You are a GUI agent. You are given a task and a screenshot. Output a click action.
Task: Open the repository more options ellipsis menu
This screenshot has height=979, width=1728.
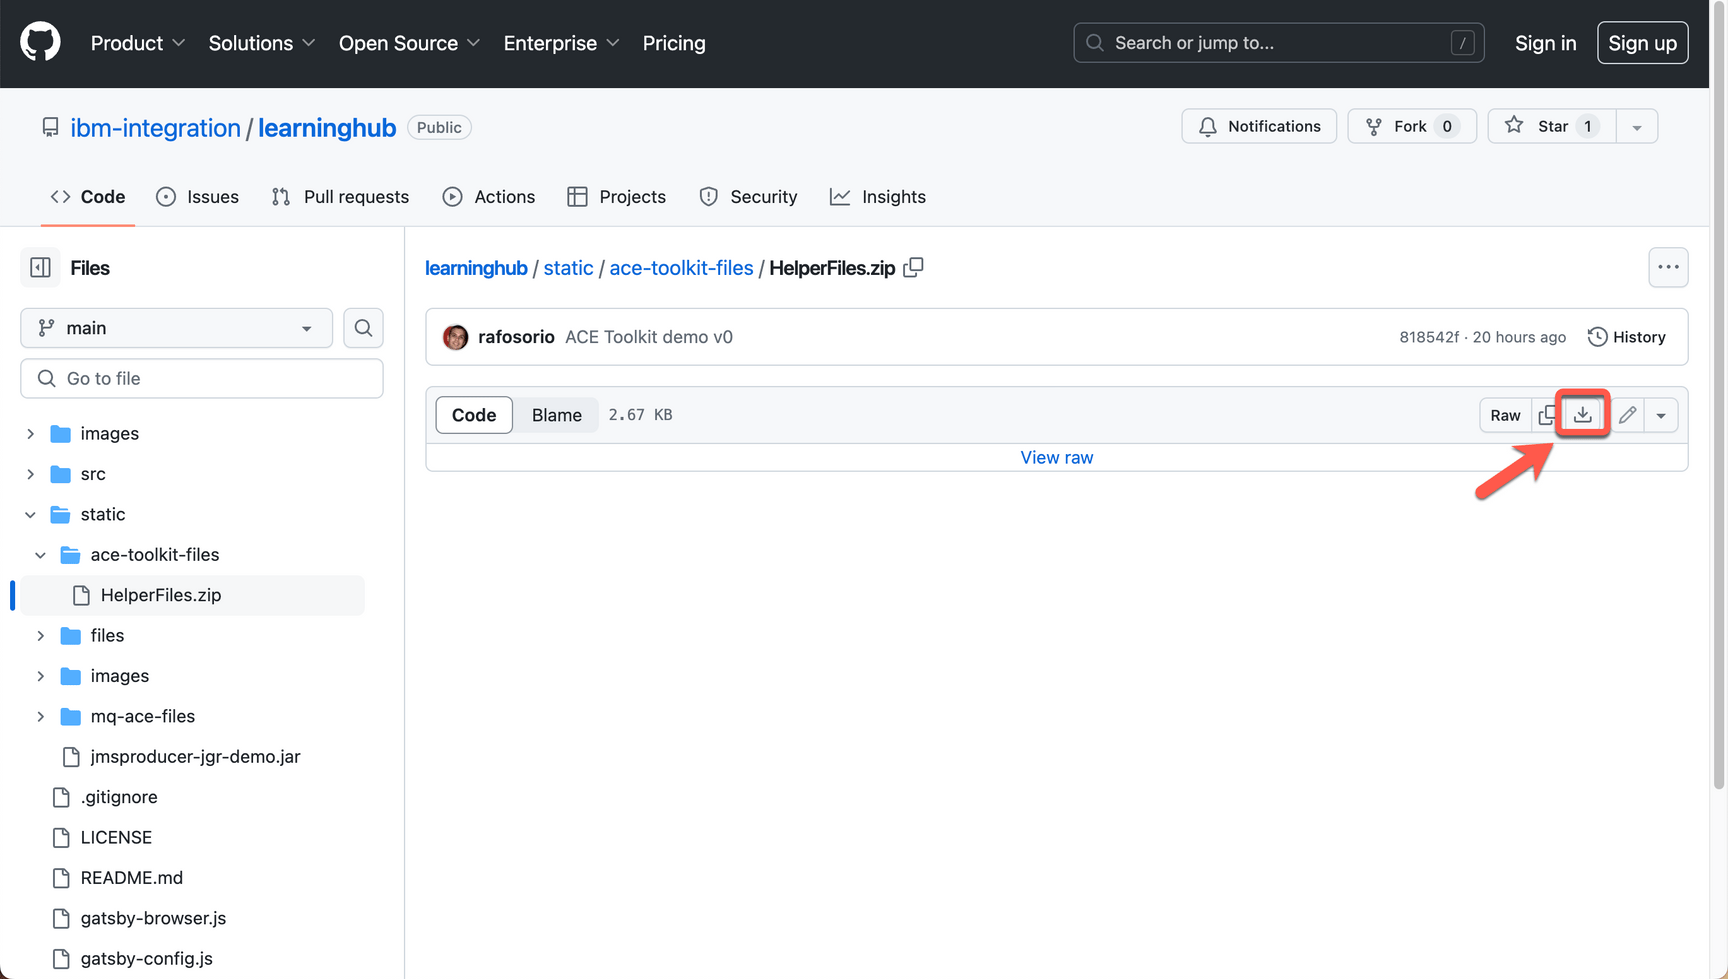[1668, 267]
